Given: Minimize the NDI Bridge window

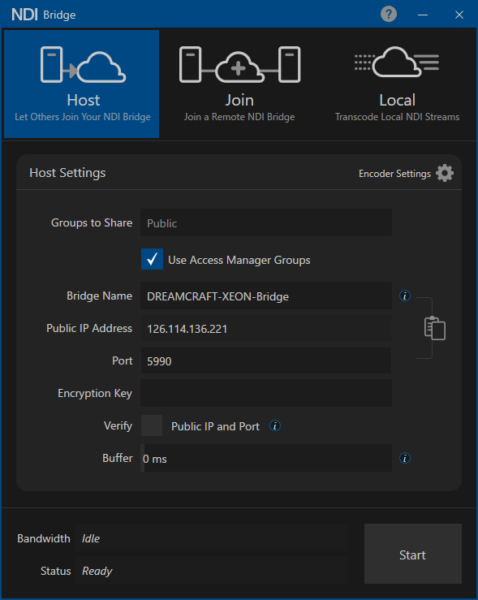Looking at the screenshot, I should pyautogui.click(x=423, y=15).
